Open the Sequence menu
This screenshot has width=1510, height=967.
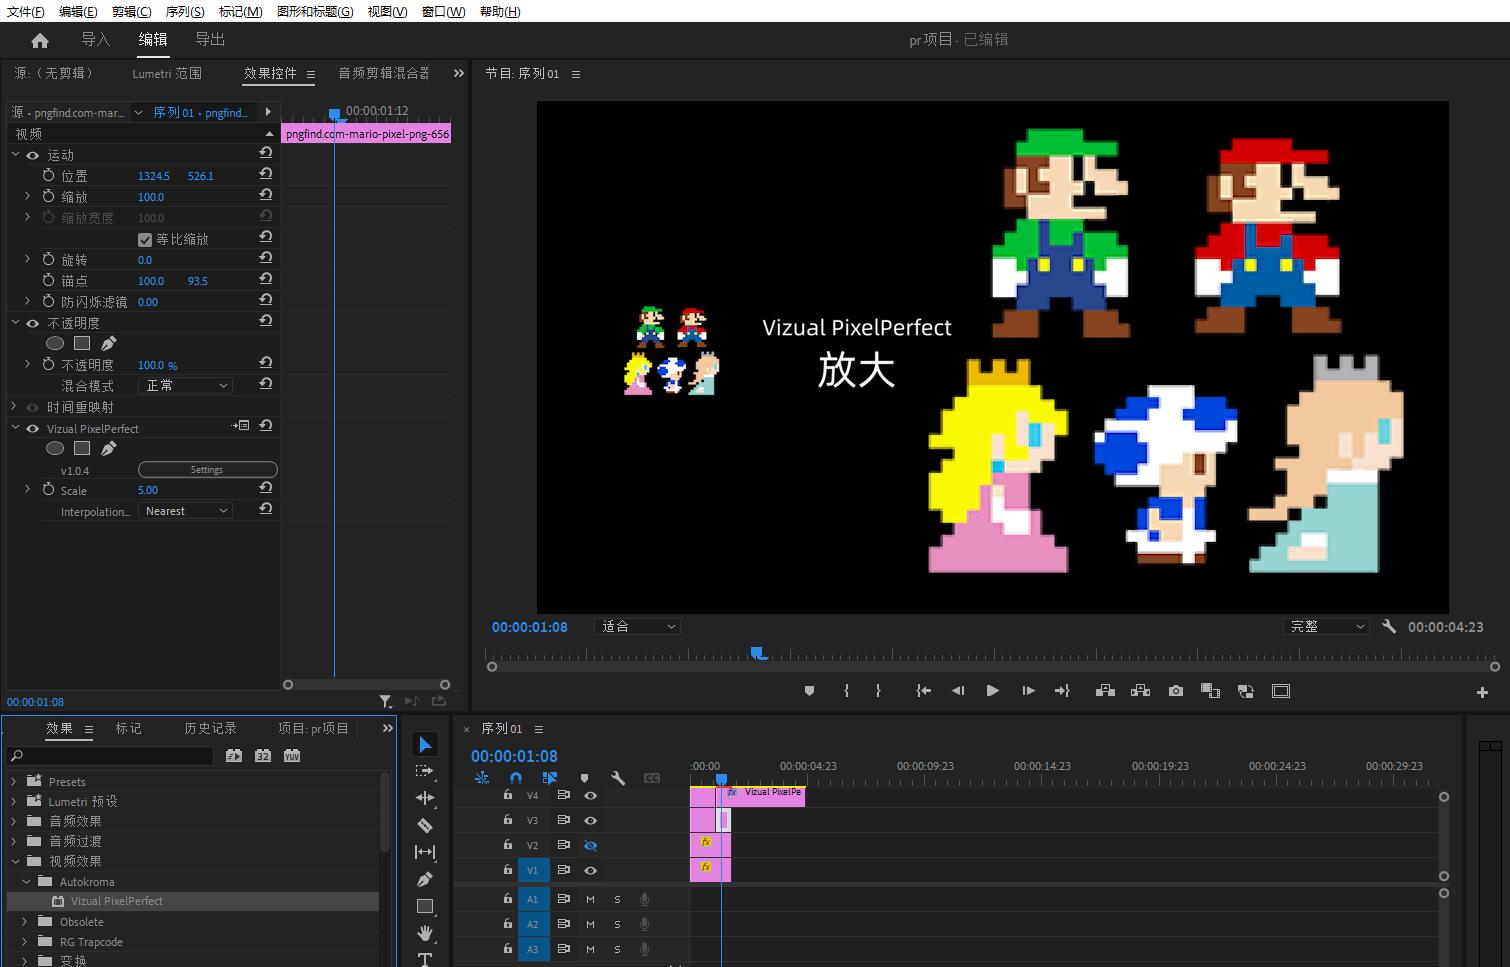coord(185,11)
